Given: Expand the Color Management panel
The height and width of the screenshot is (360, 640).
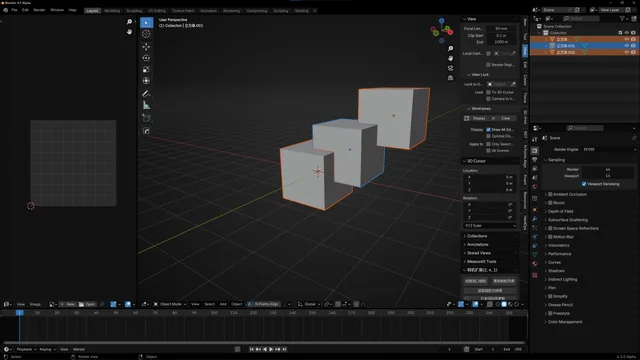Looking at the screenshot, I should (x=564, y=322).
